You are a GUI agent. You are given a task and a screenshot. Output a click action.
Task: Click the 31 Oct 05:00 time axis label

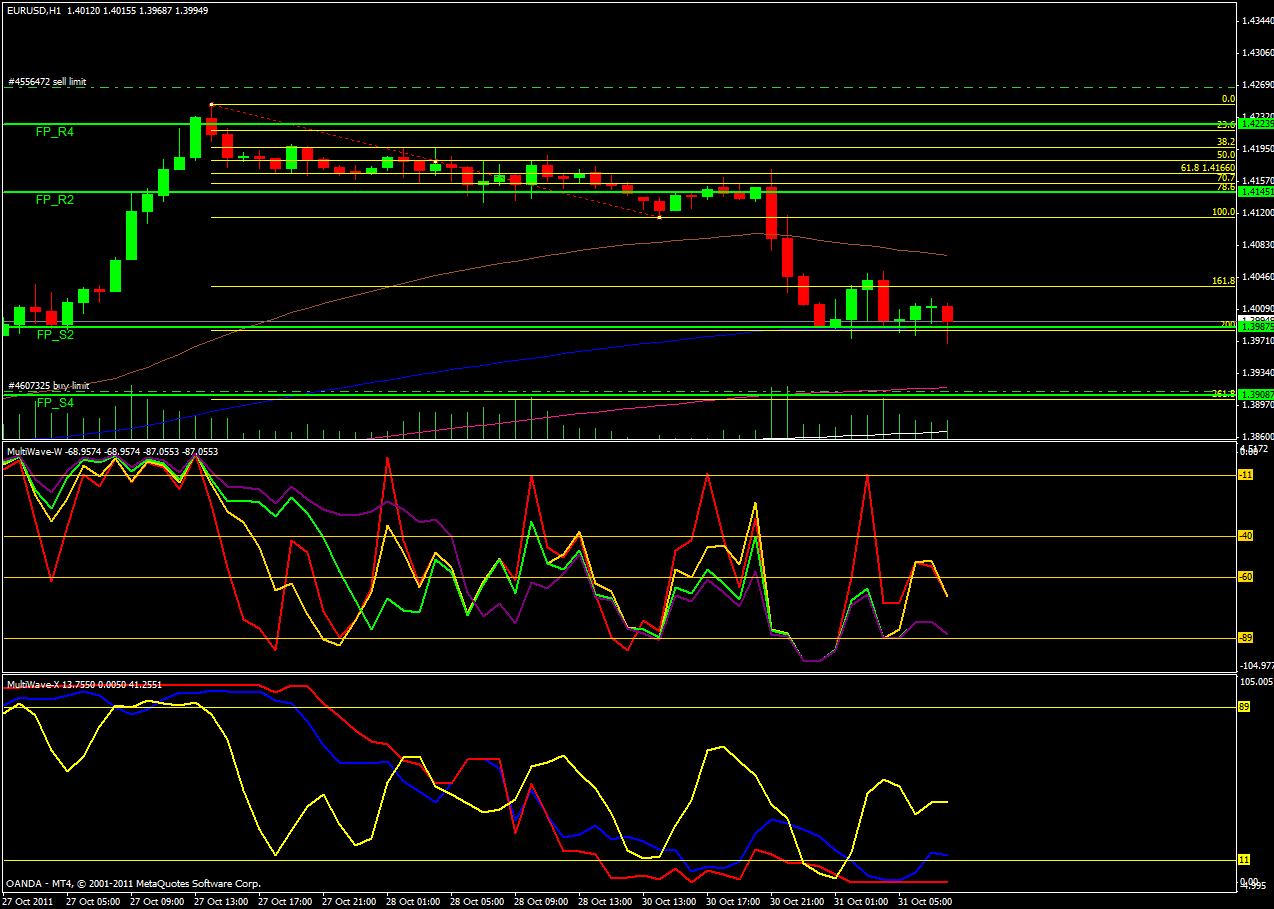pyautogui.click(x=927, y=901)
